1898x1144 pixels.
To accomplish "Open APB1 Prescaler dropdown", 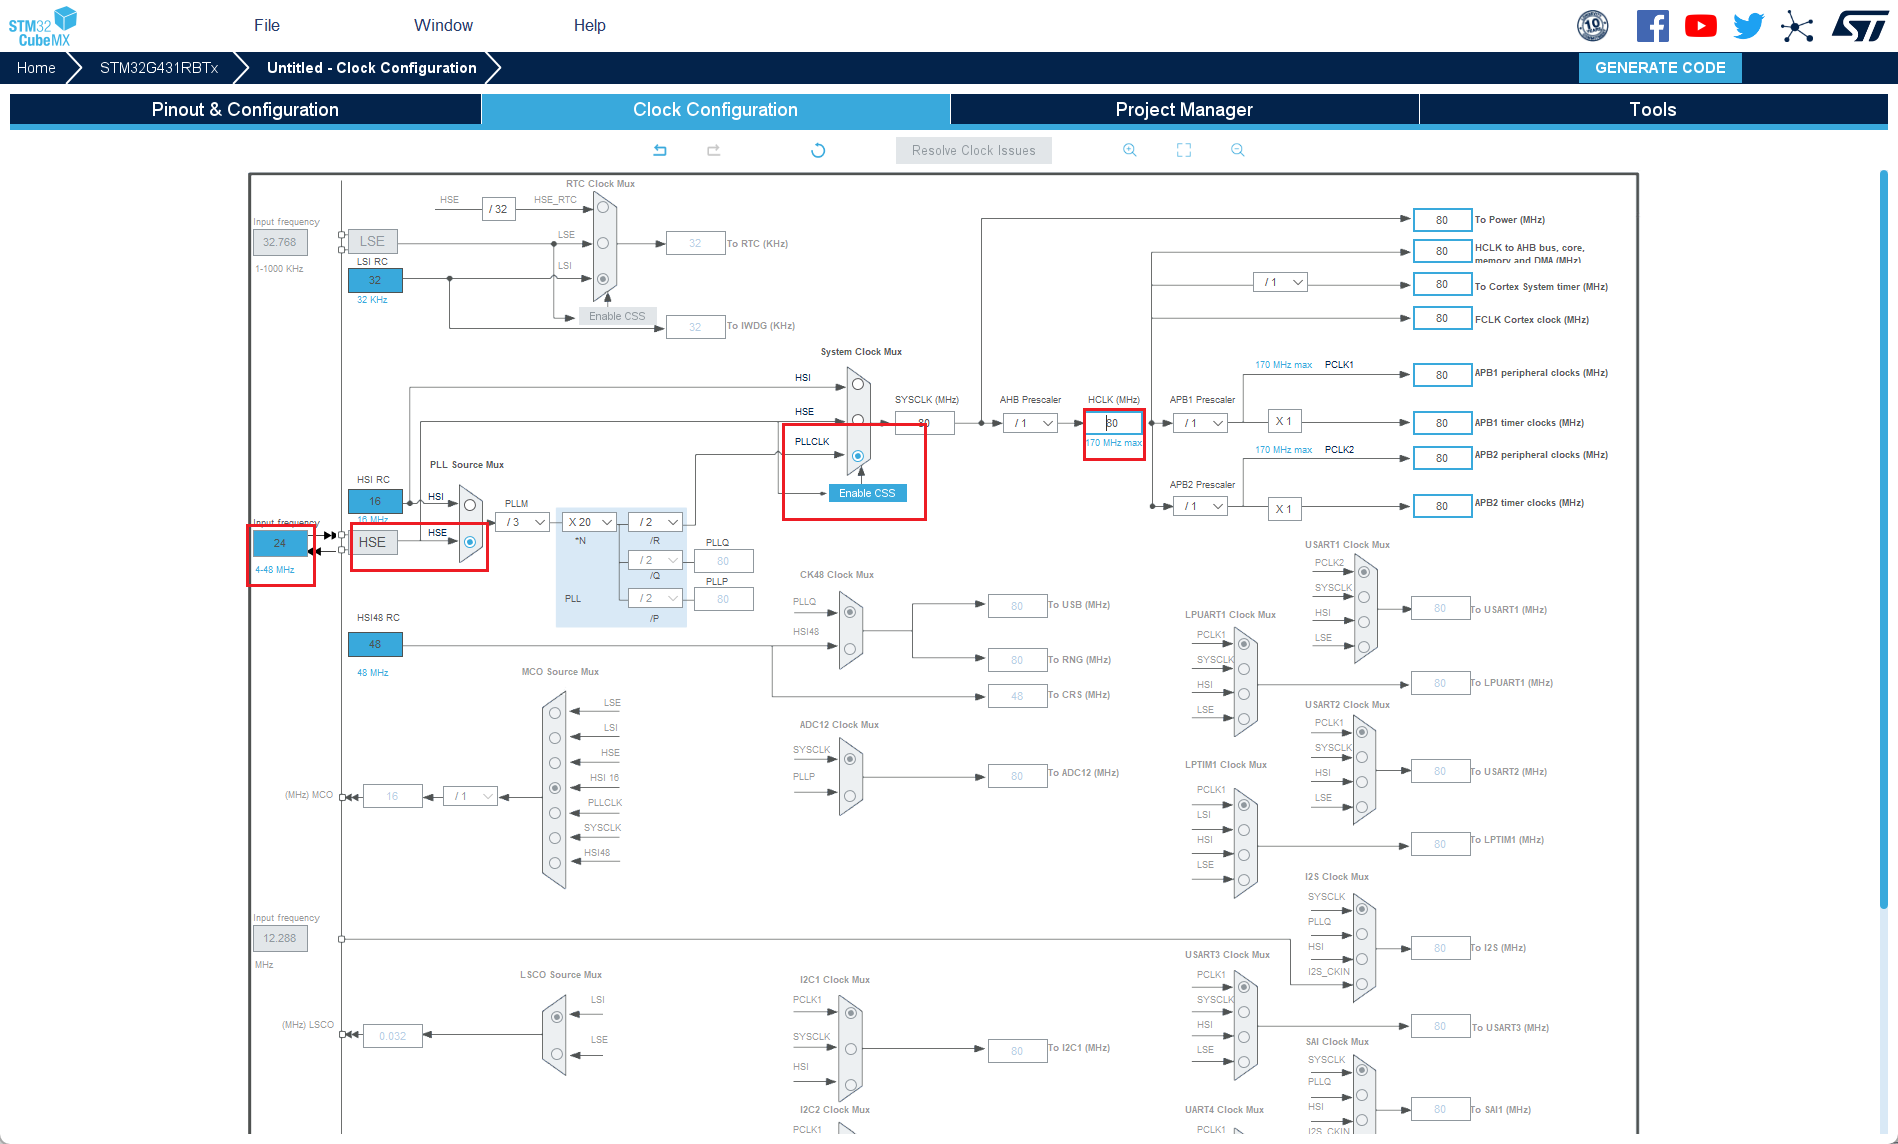I will coord(1200,423).
